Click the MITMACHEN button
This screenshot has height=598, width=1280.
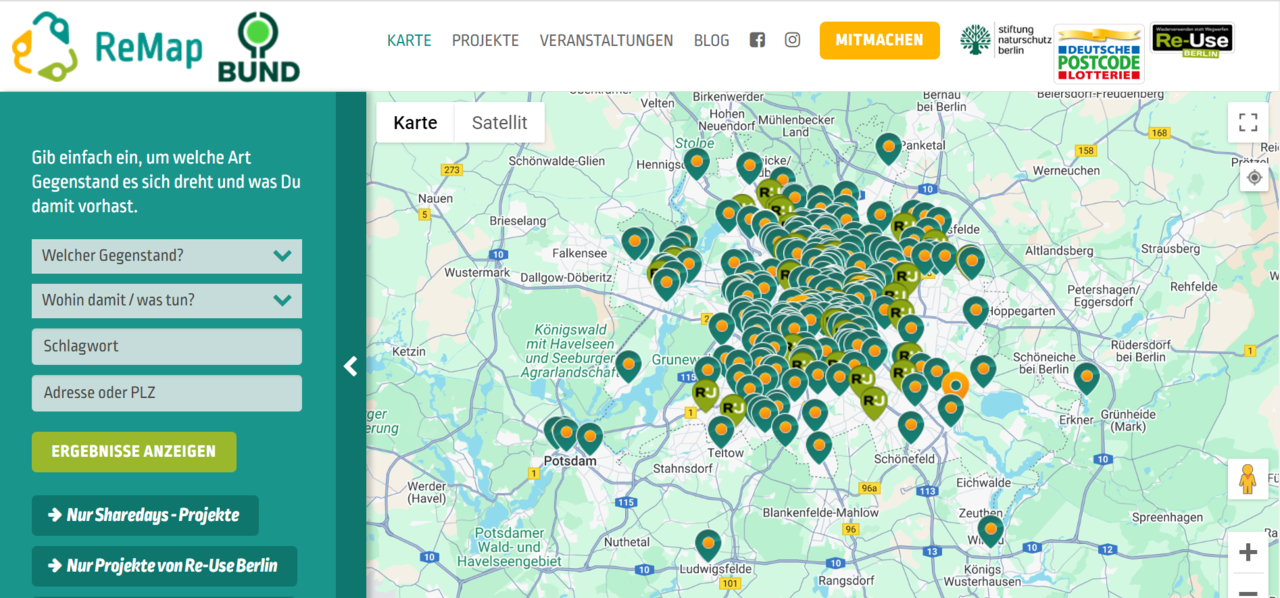pos(879,40)
